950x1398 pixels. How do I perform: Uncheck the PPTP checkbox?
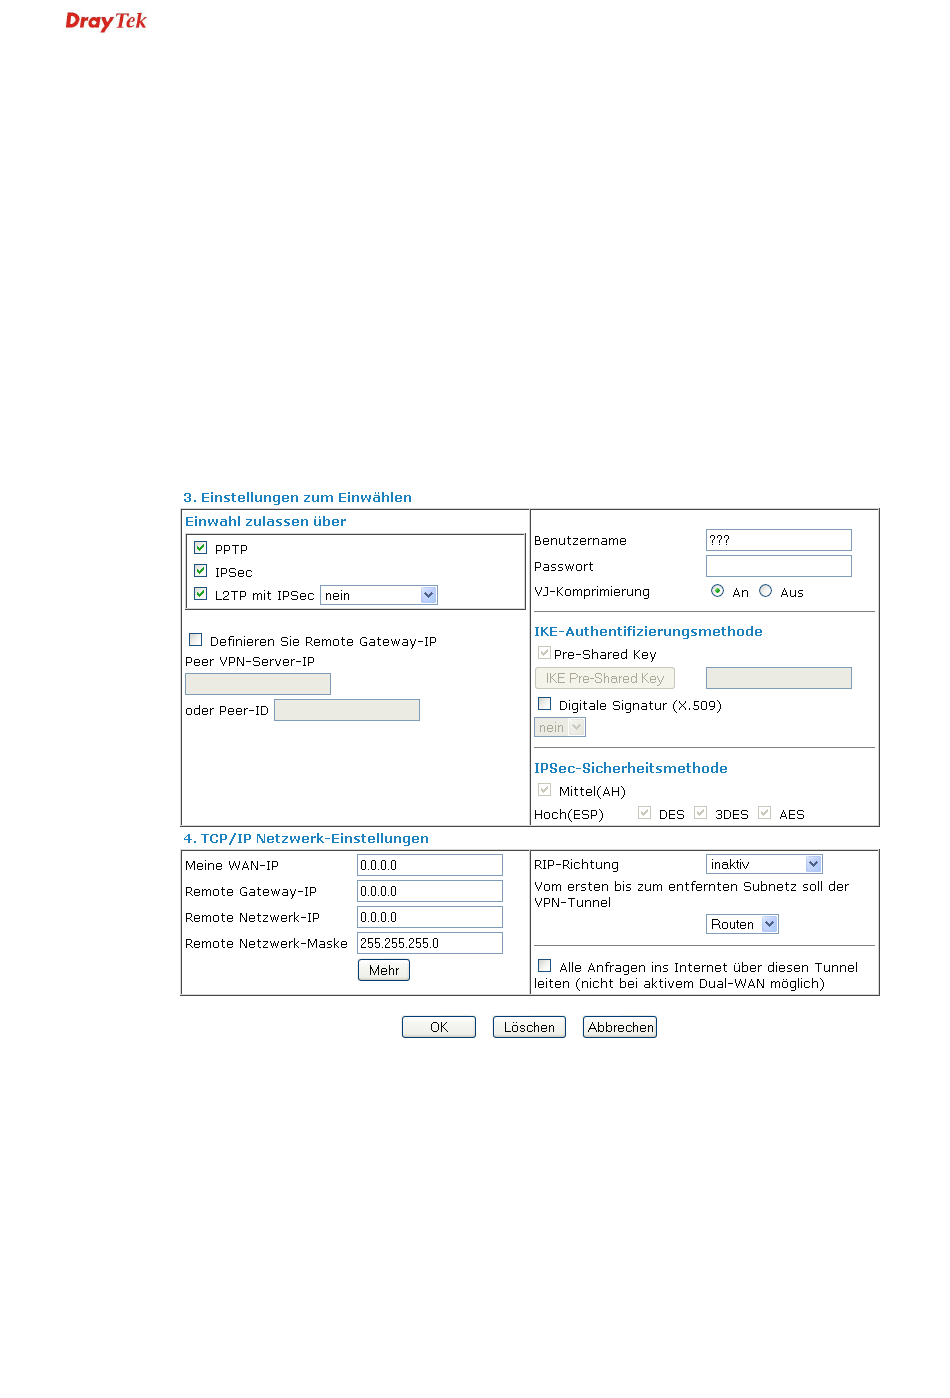click(201, 548)
